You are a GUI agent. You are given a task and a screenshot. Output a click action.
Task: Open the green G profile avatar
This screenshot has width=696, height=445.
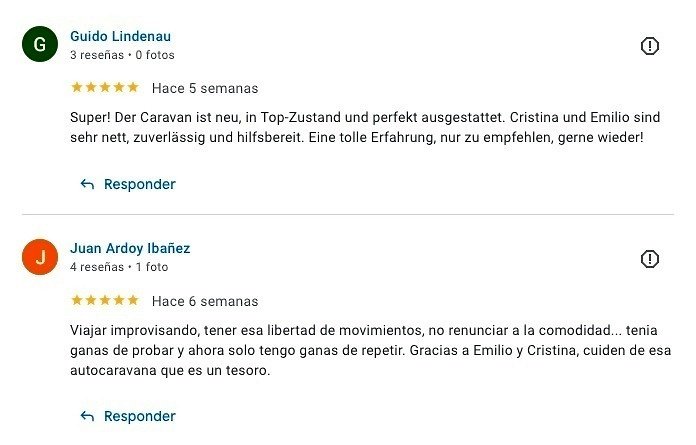click(x=40, y=45)
